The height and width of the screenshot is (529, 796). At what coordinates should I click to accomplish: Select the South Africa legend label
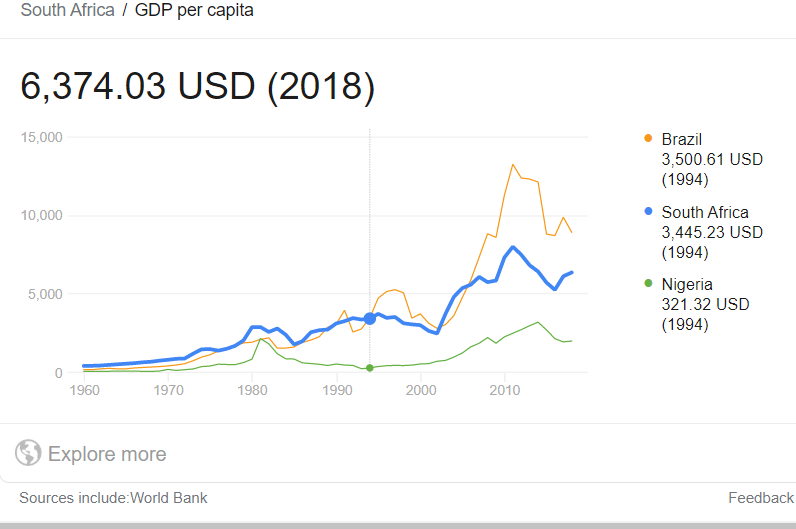click(x=705, y=212)
